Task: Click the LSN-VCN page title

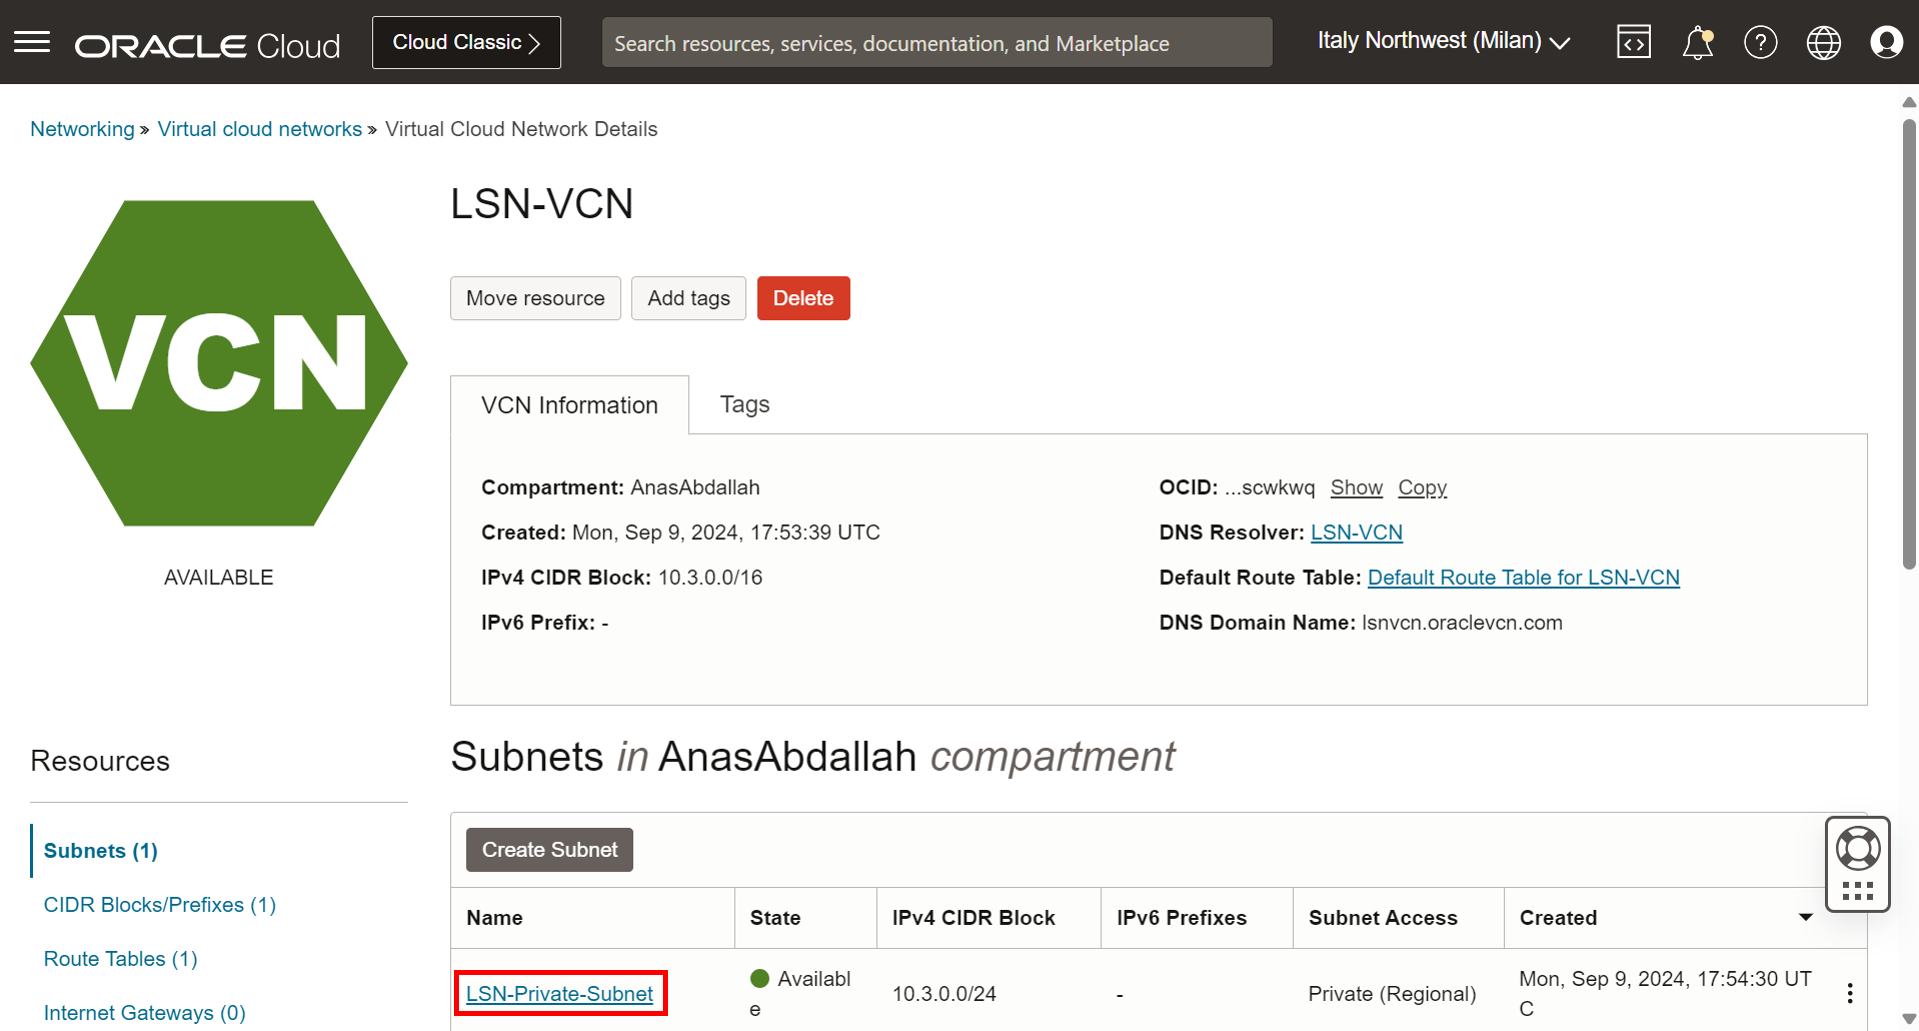Action: (542, 204)
